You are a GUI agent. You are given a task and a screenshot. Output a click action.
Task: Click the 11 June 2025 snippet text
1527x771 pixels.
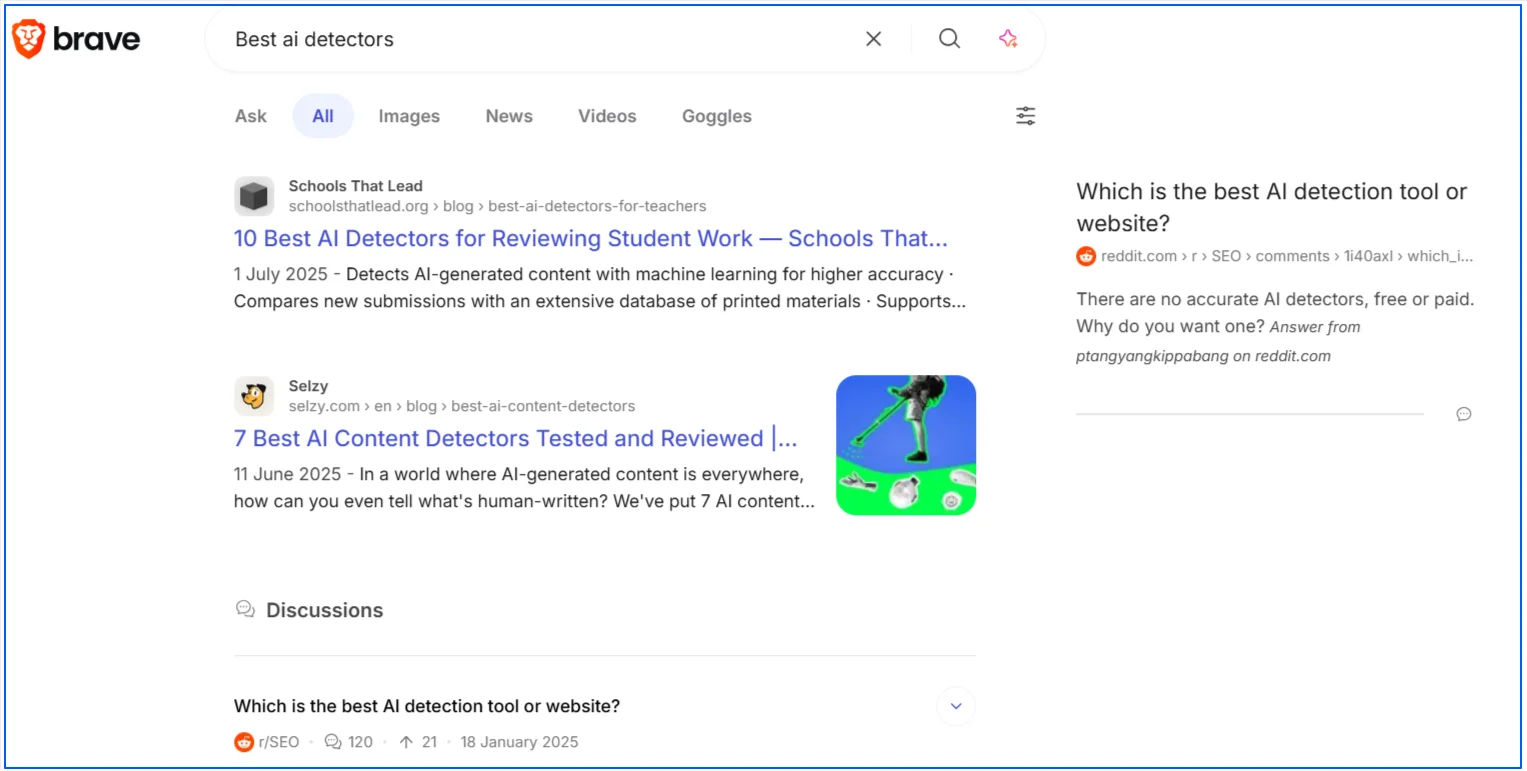(525, 488)
